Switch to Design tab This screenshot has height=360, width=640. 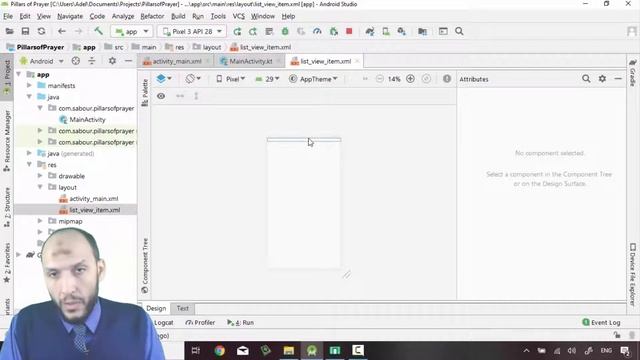(x=156, y=309)
